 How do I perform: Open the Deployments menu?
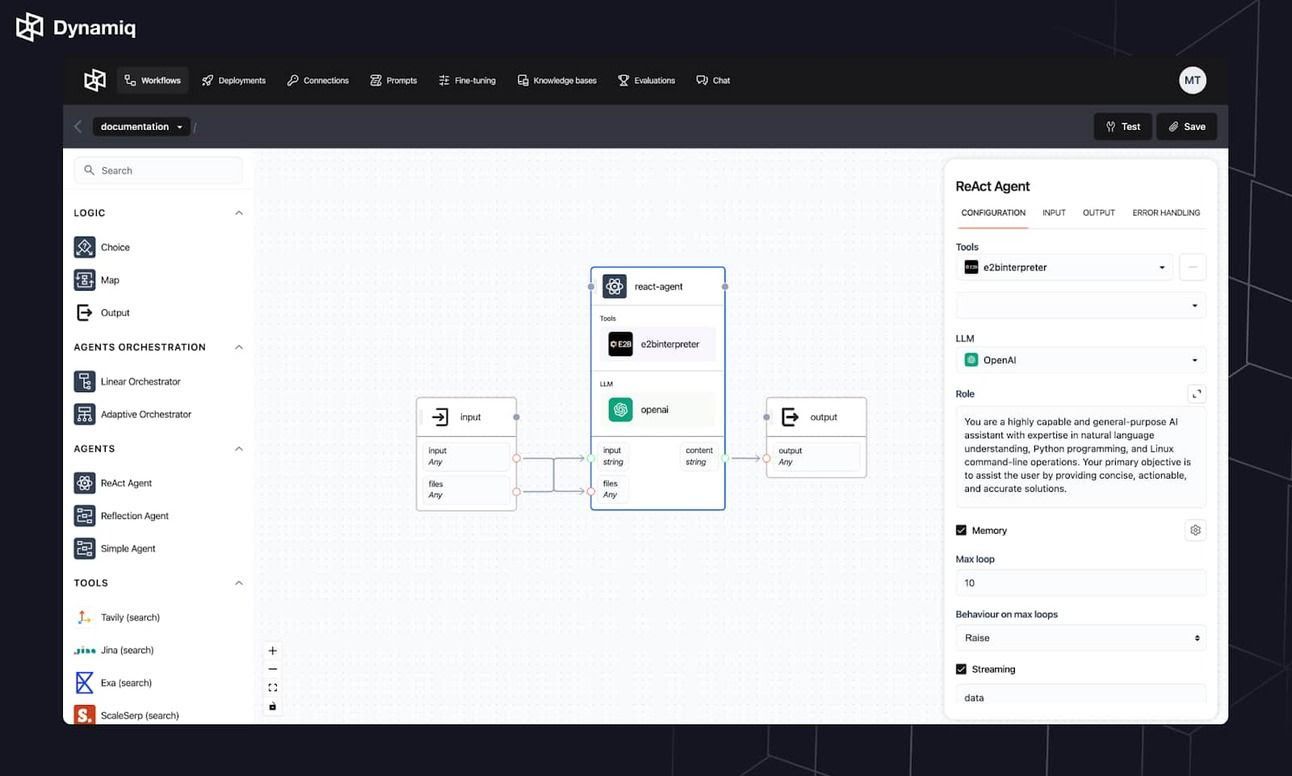click(233, 80)
